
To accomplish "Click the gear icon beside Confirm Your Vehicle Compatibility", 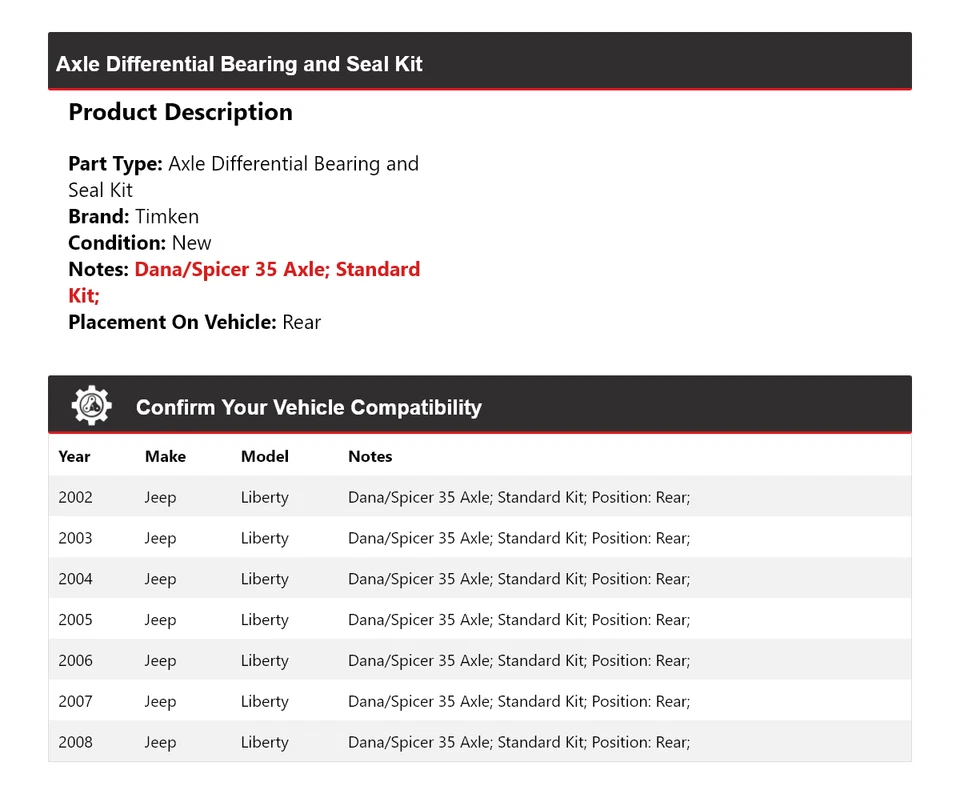I will pyautogui.click(x=91, y=406).
